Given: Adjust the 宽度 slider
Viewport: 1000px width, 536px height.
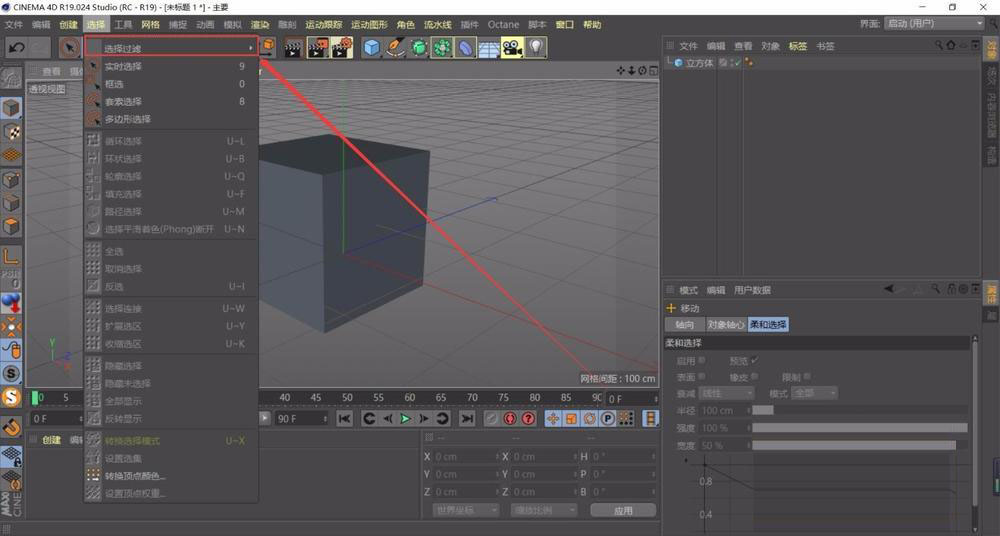Looking at the screenshot, I should [x=859, y=445].
